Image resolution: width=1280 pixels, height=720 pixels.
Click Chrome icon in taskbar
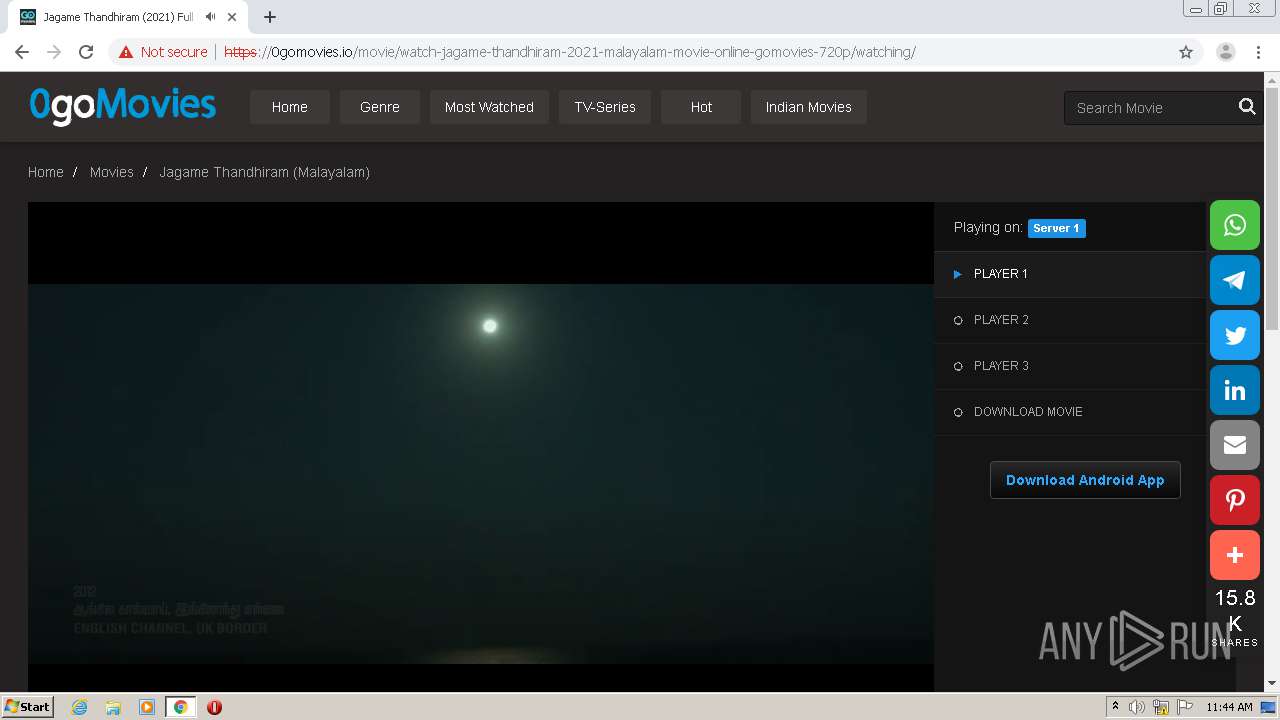181,707
